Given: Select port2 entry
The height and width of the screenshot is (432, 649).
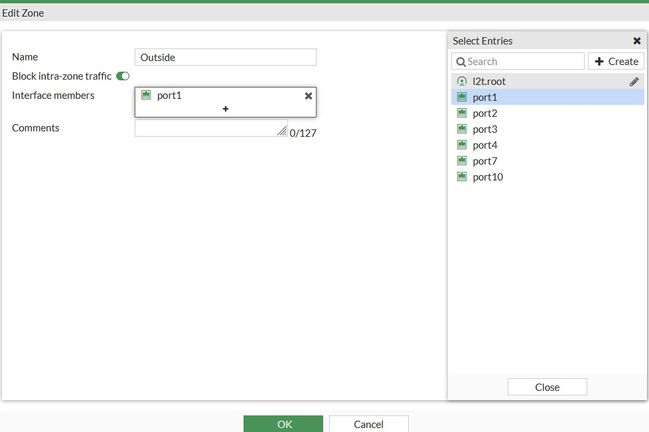Looking at the screenshot, I should coord(547,113).
